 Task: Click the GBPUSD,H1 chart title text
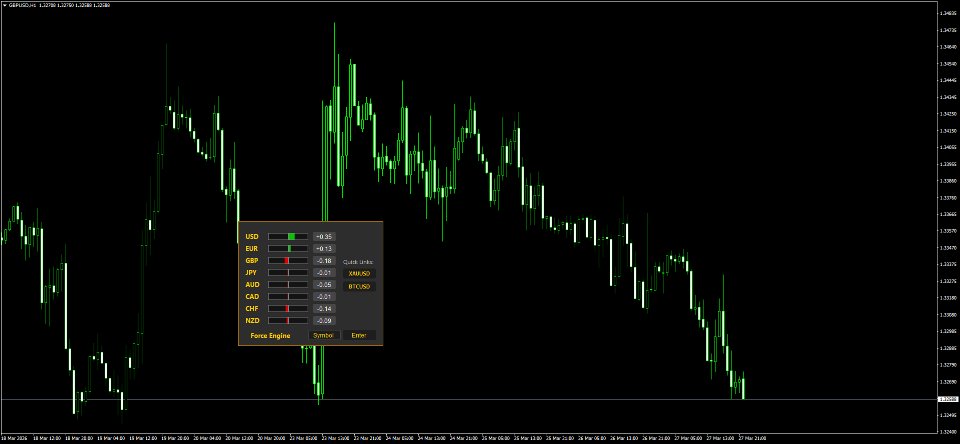coord(21,5)
